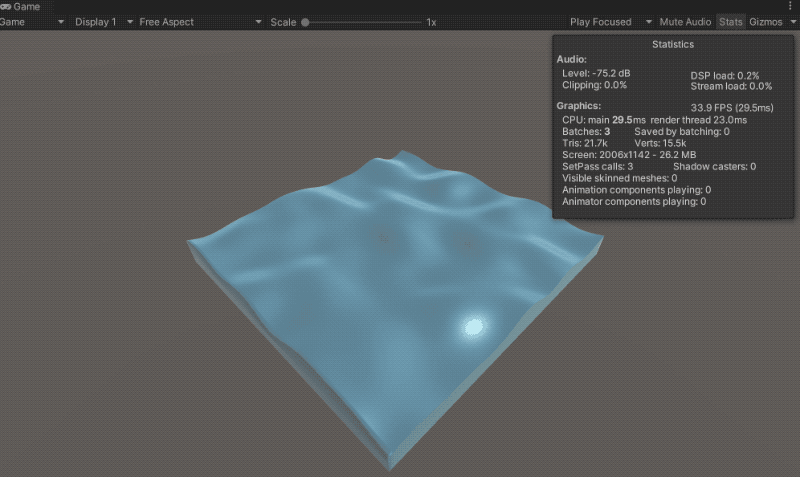Click the 'Screen: 2006x1142 - 26.2 MB' line

[x=629, y=155]
